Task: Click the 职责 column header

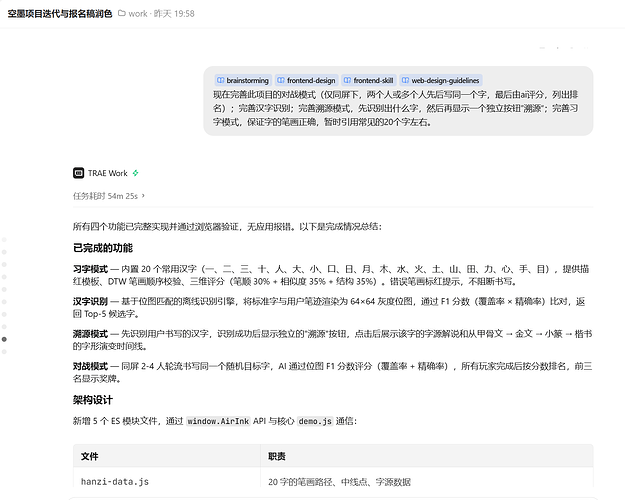Action: point(277,456)
